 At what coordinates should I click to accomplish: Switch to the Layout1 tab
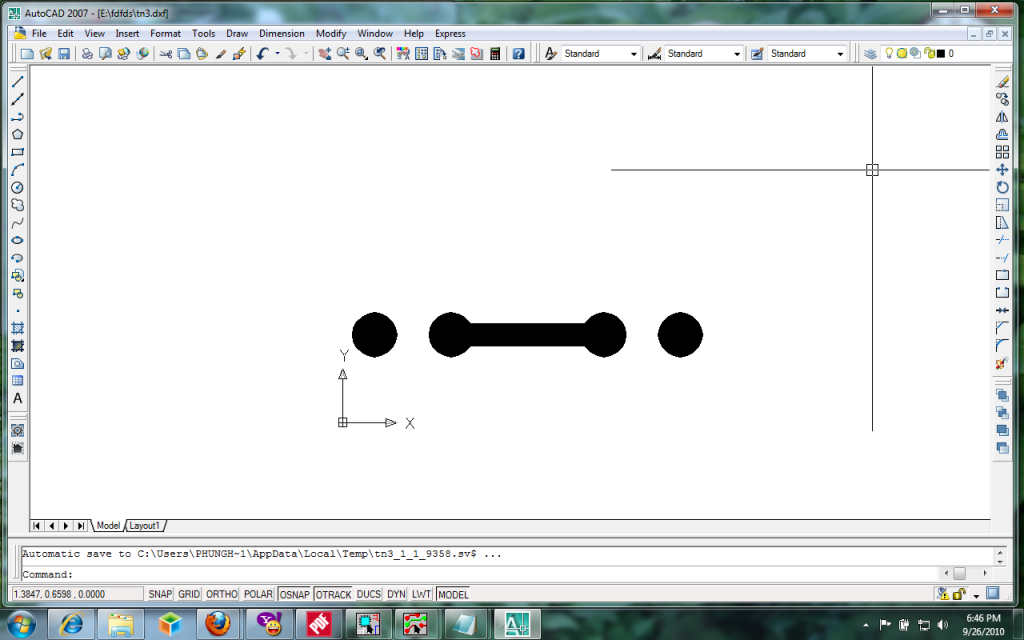pyautogui.click(x=144, y=526)
